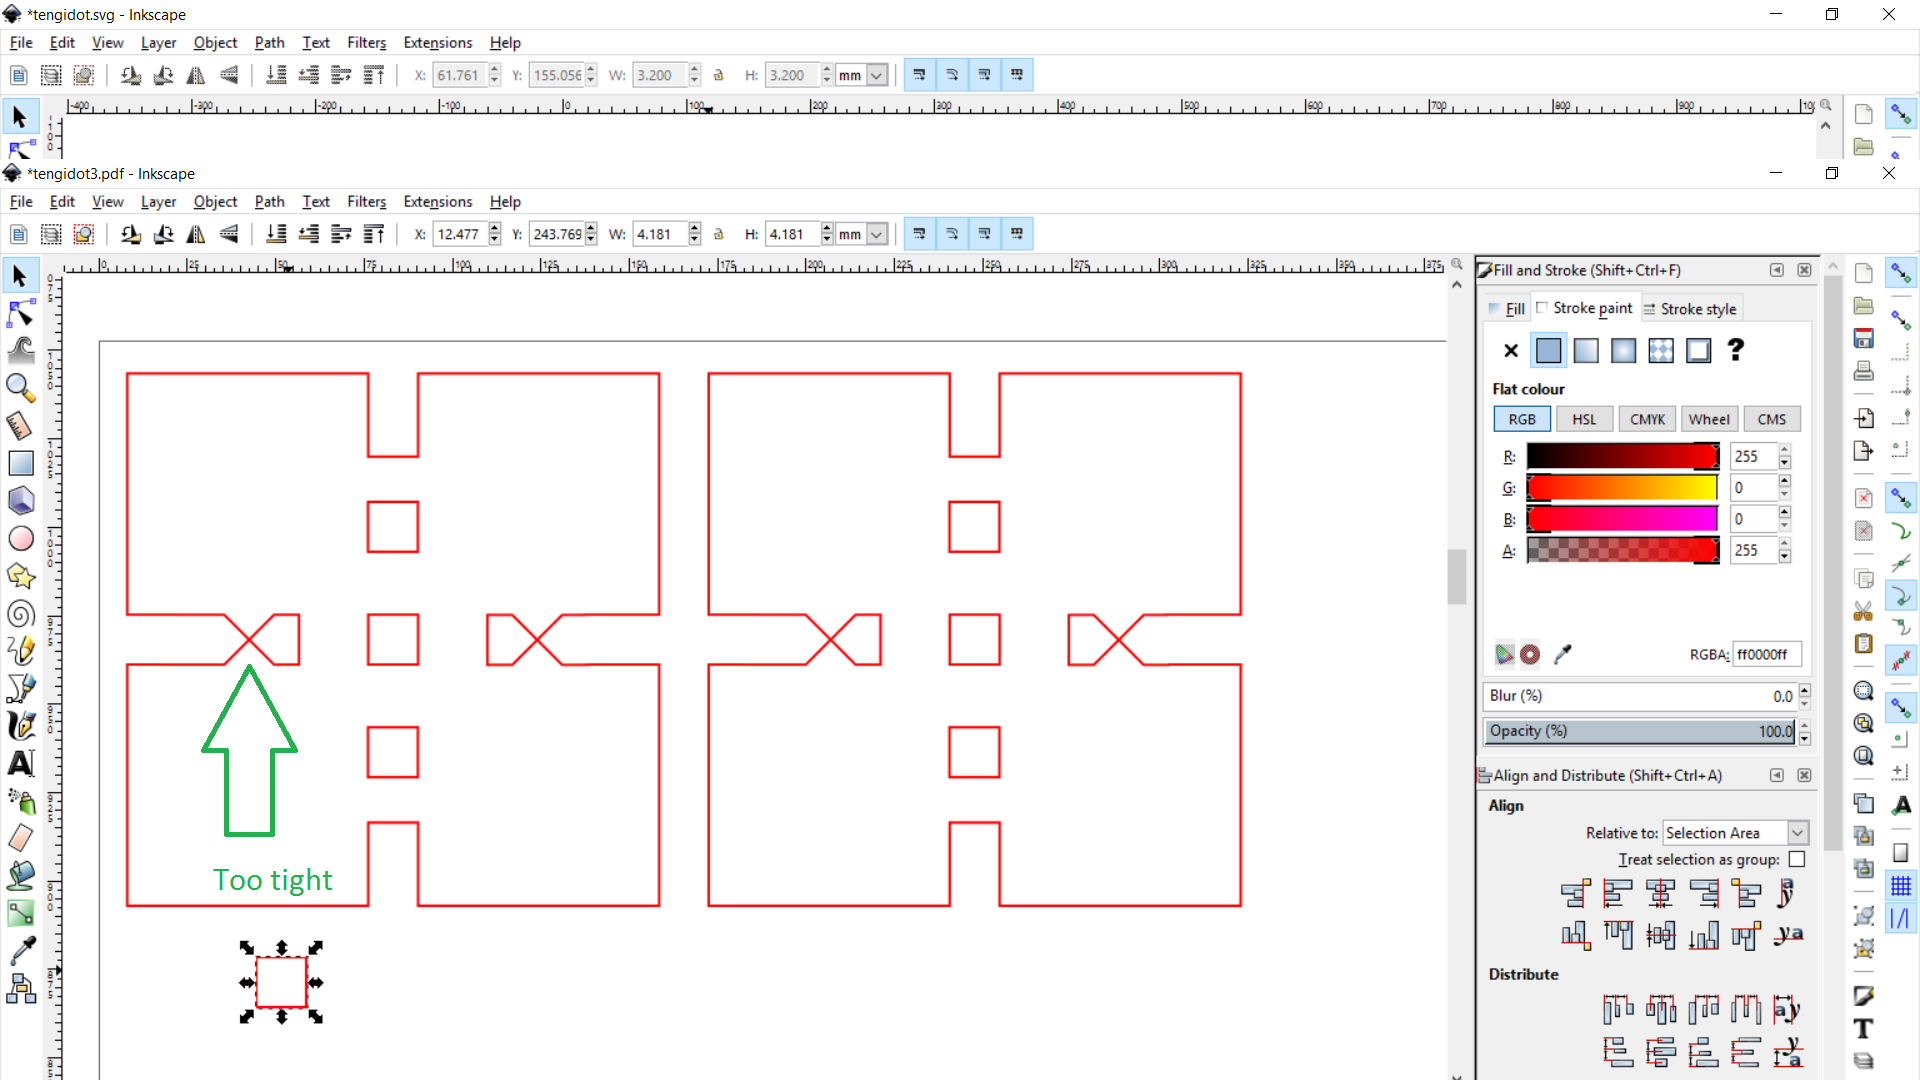The image size is (1920, 1080).
Task: Rotate selection 90° counter-clockwise in tengidot3 toolbar
Action: tap(131, 234)
